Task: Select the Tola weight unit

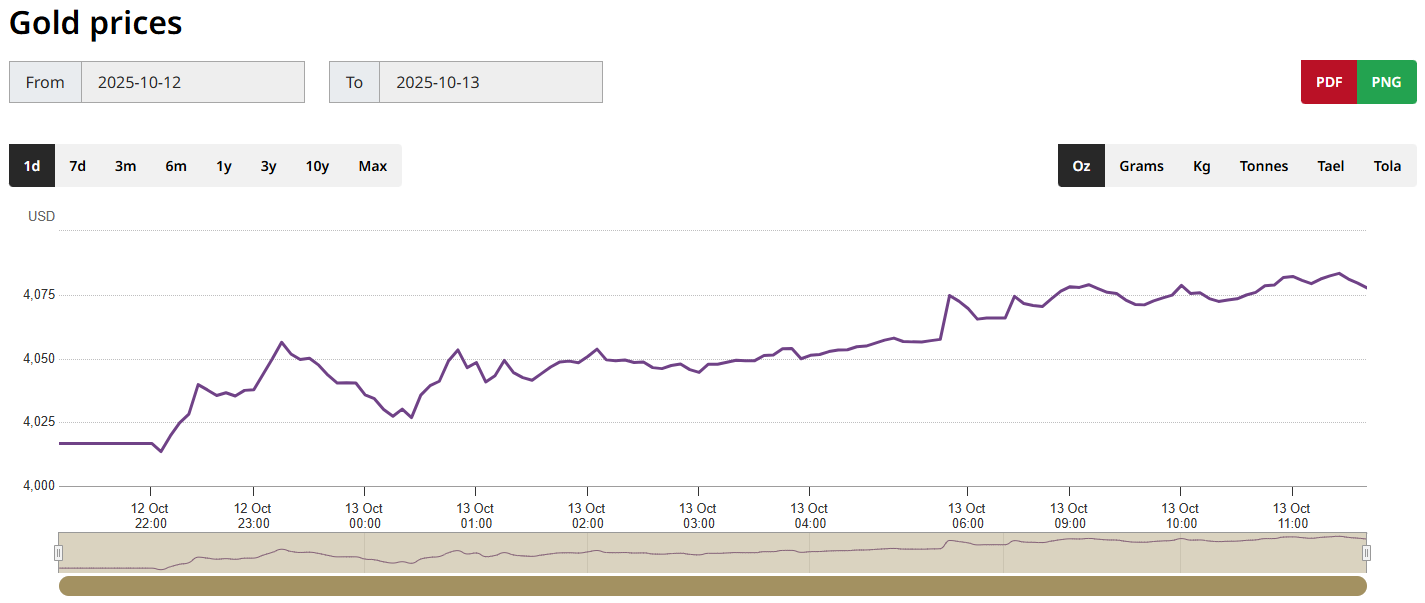Action: (1387, 166)
